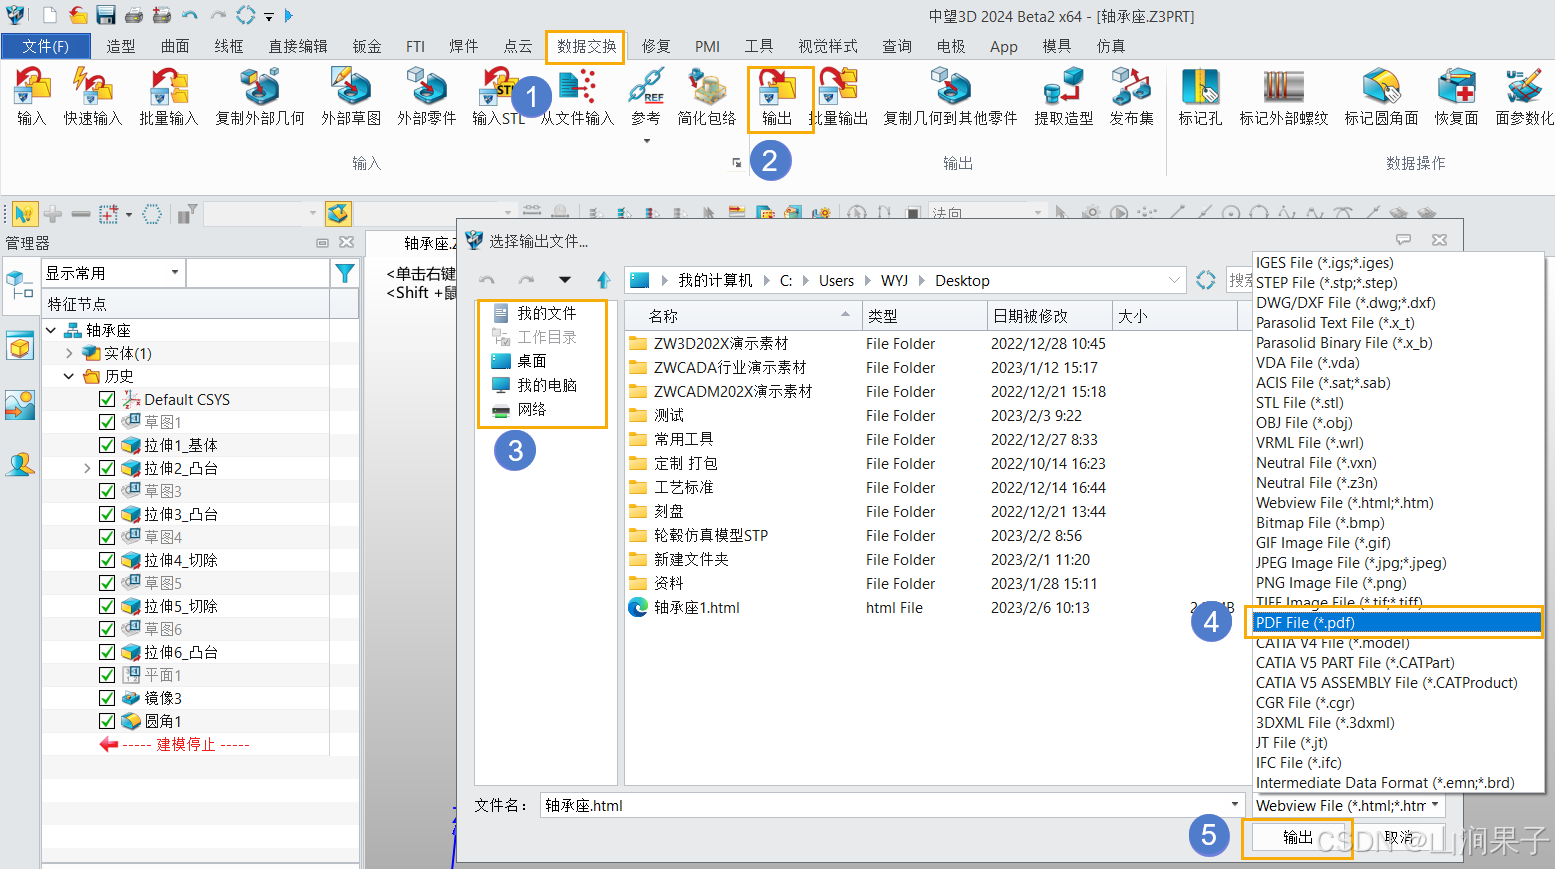Click the 标记圆角面 icon

1381,97
